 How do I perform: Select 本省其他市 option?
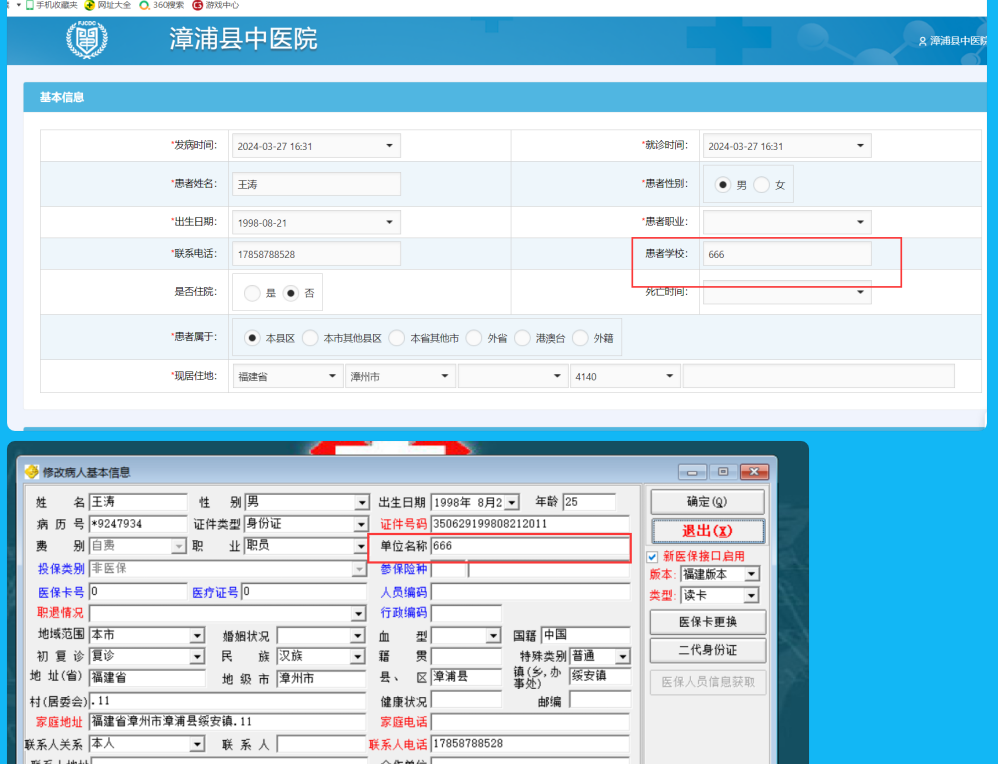tap(397, 337)
